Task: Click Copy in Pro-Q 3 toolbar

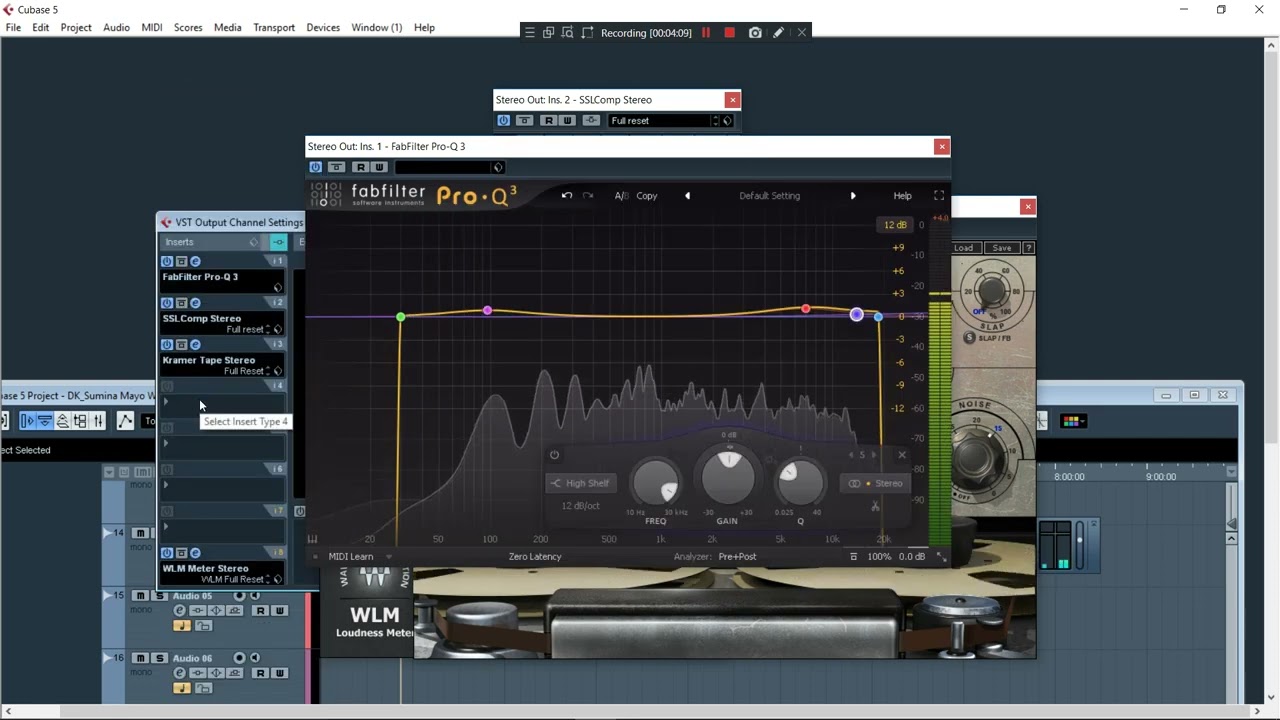Action: 647,196
